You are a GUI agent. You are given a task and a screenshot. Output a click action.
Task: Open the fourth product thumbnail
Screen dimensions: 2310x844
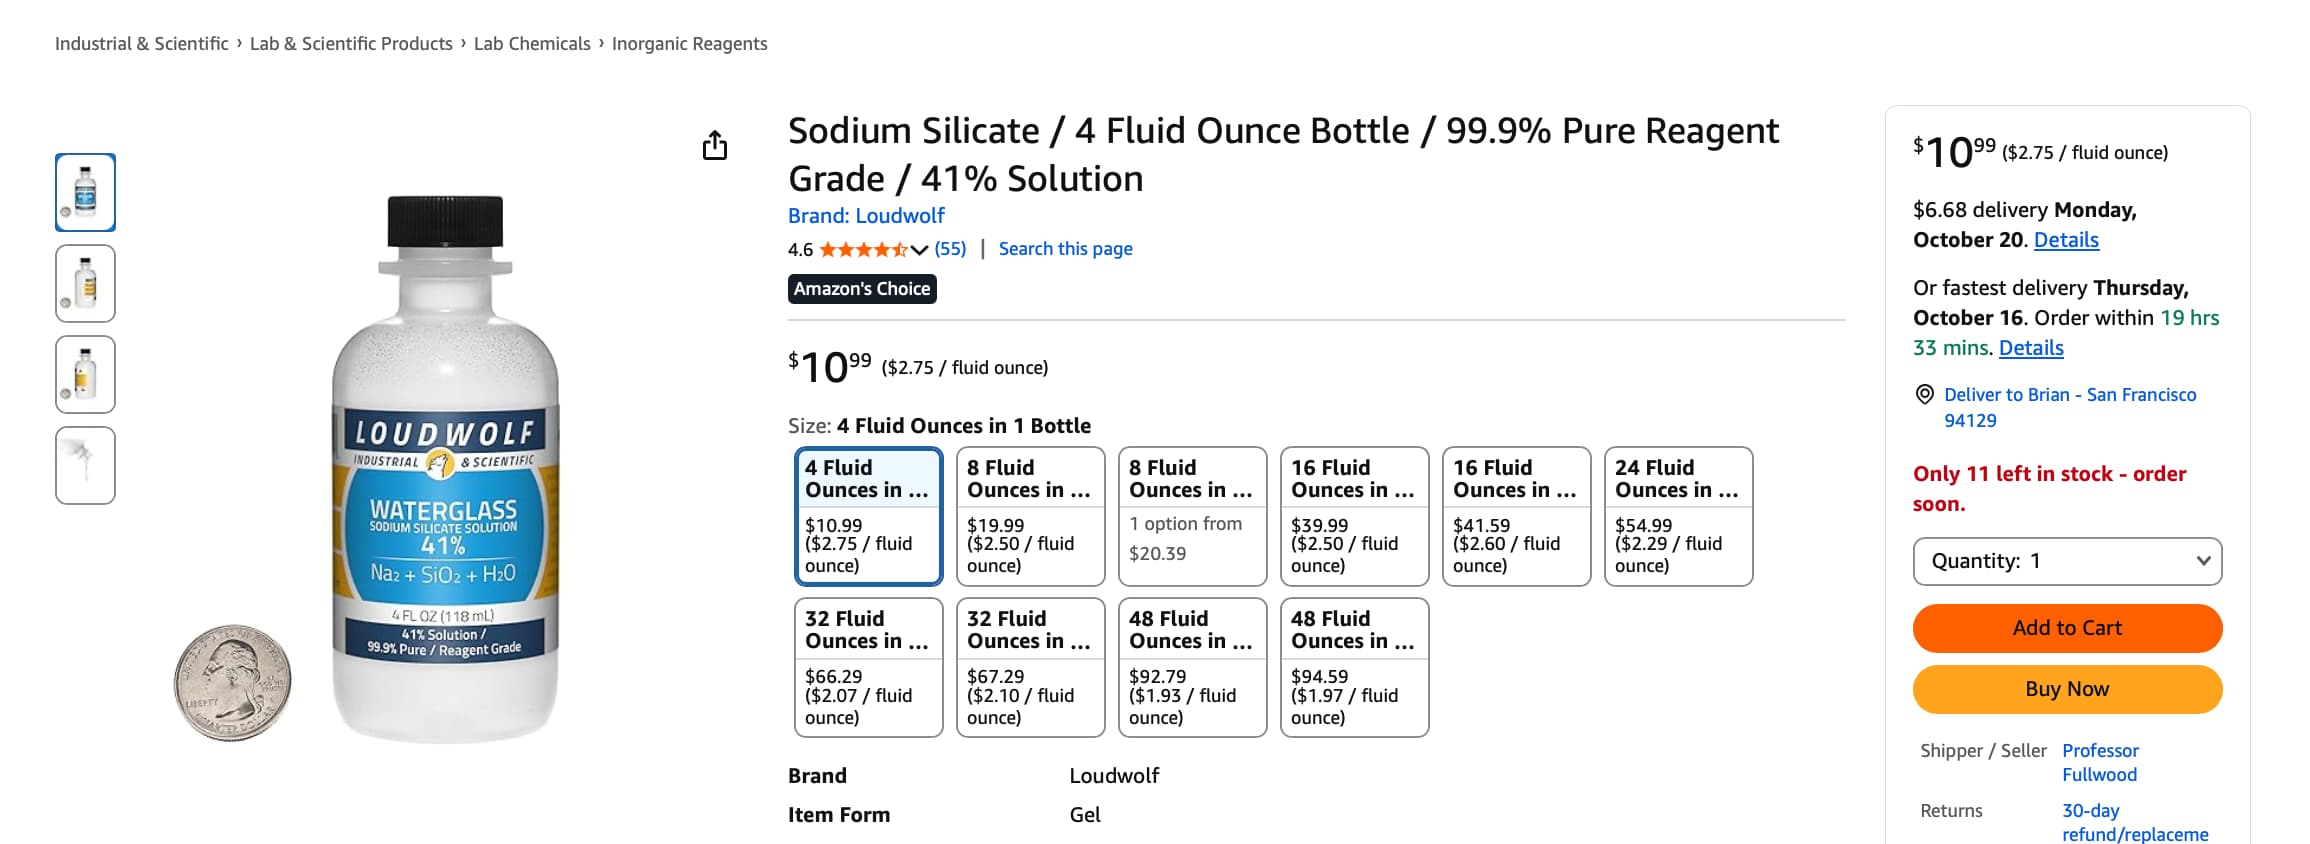85,465
